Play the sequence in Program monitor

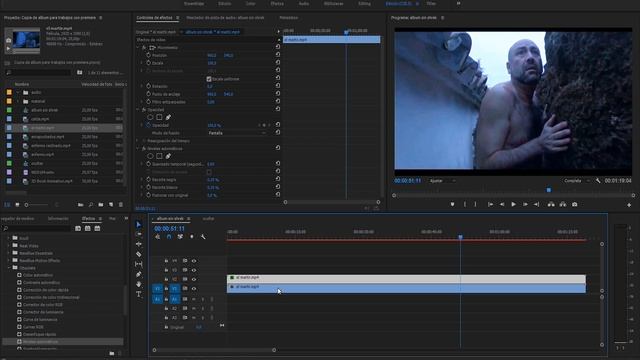[513, 204]
